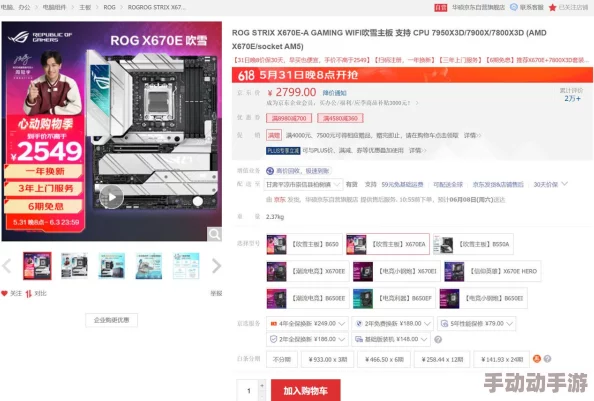The height and width of the screenshot is (401, 594).
Task: Open the delivery address dropdown
Action: click(x=303, y=184)
